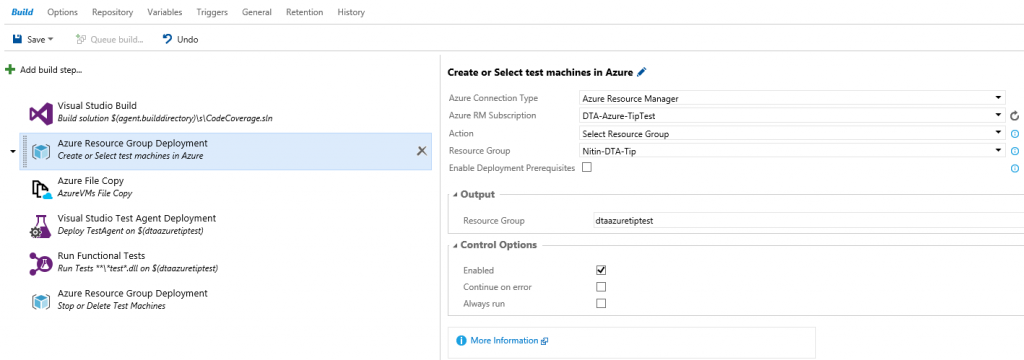Switch to the General tab
The width and height of the screenshot is (1024, 360).
click(x=257, y=12)
